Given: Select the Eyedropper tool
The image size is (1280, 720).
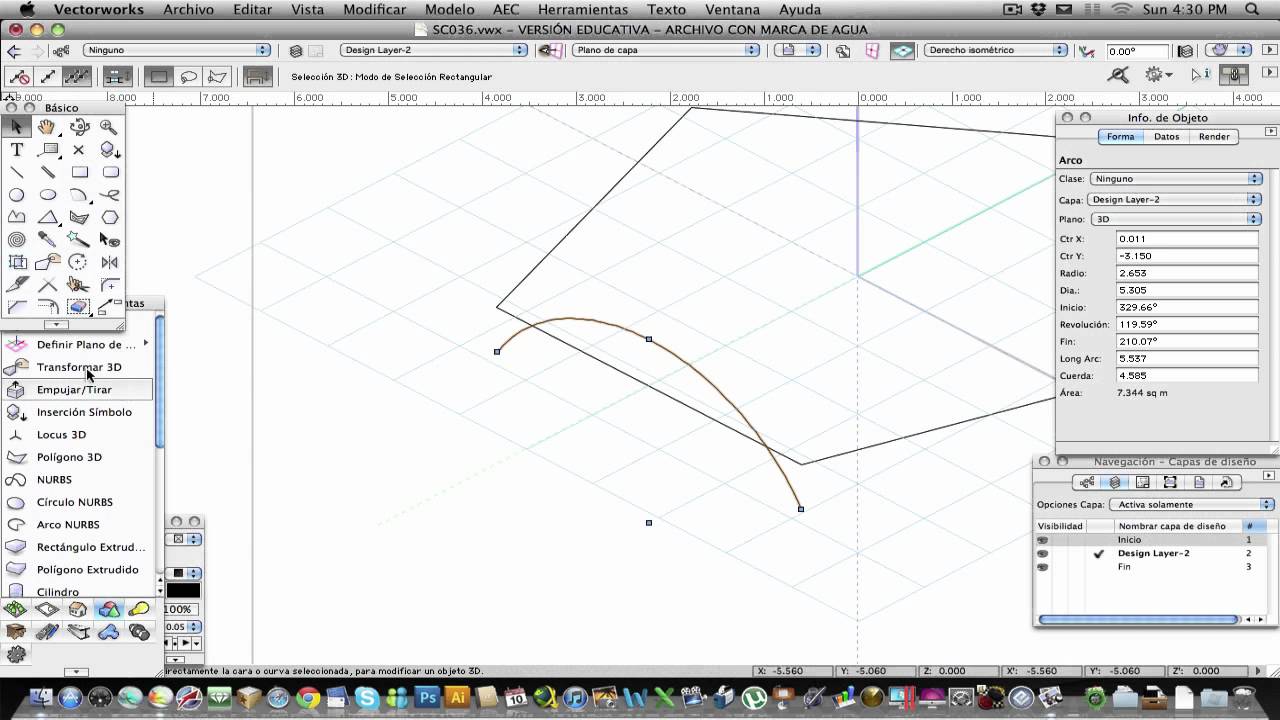Looking at the screenshot, I should (47, 240).
